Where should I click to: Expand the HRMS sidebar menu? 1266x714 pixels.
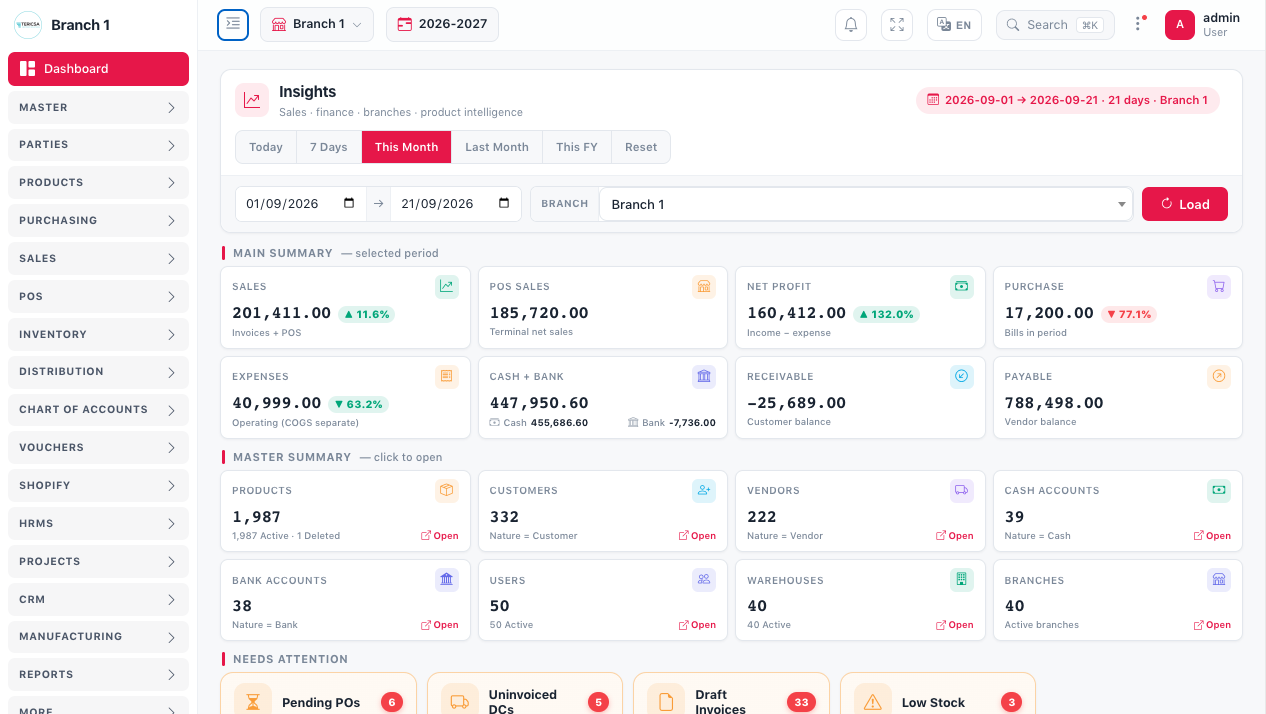point(98,523)
